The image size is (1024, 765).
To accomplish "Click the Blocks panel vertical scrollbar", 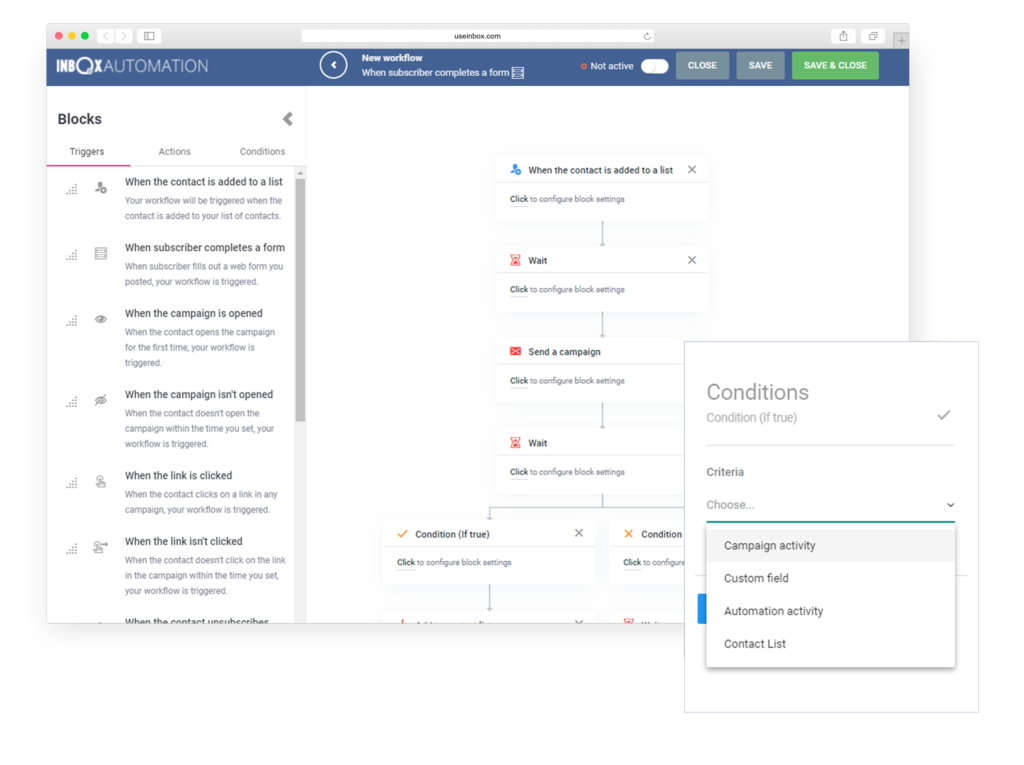I will pyautogui.click(x=300, y=300).
